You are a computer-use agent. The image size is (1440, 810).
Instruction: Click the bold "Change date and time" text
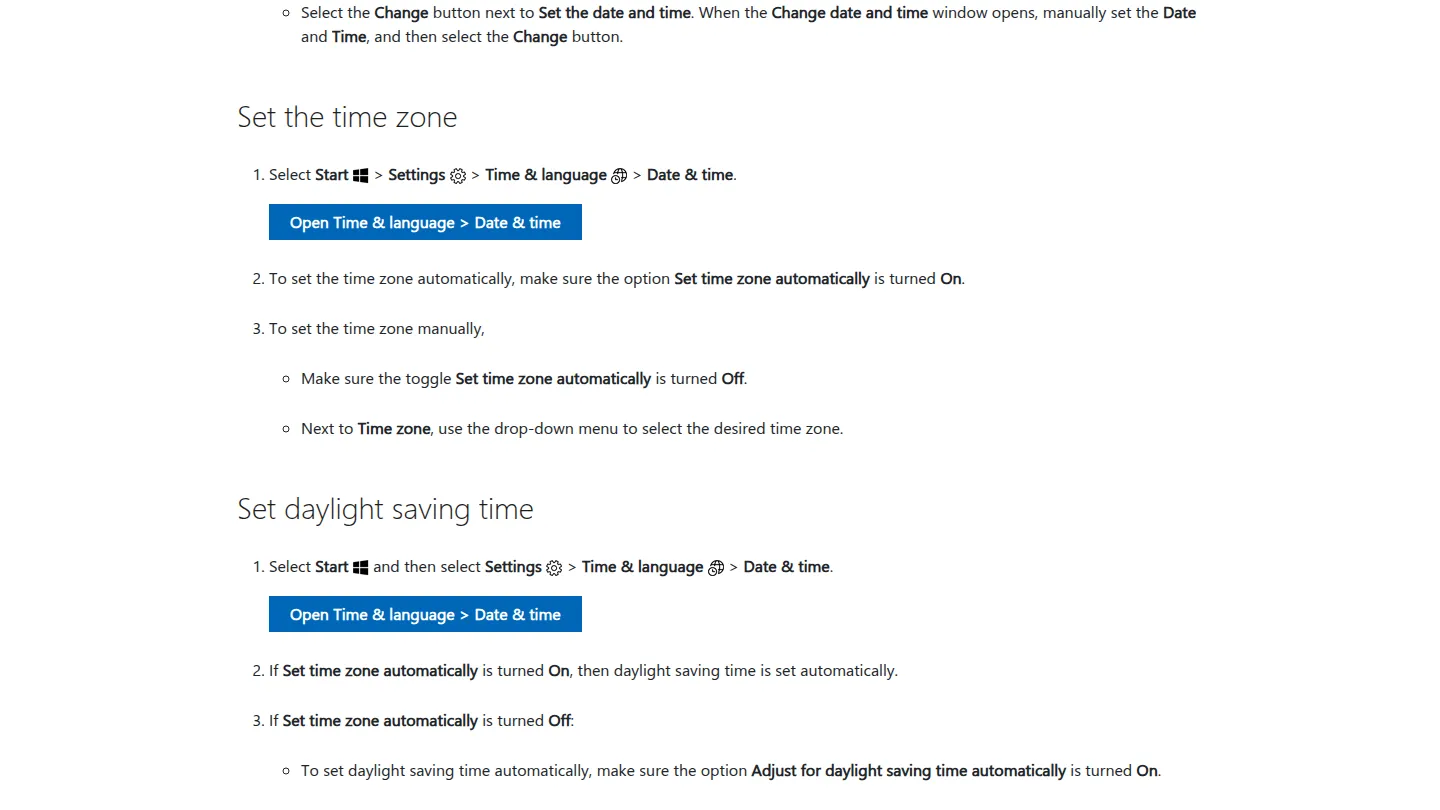pos(850,13)
